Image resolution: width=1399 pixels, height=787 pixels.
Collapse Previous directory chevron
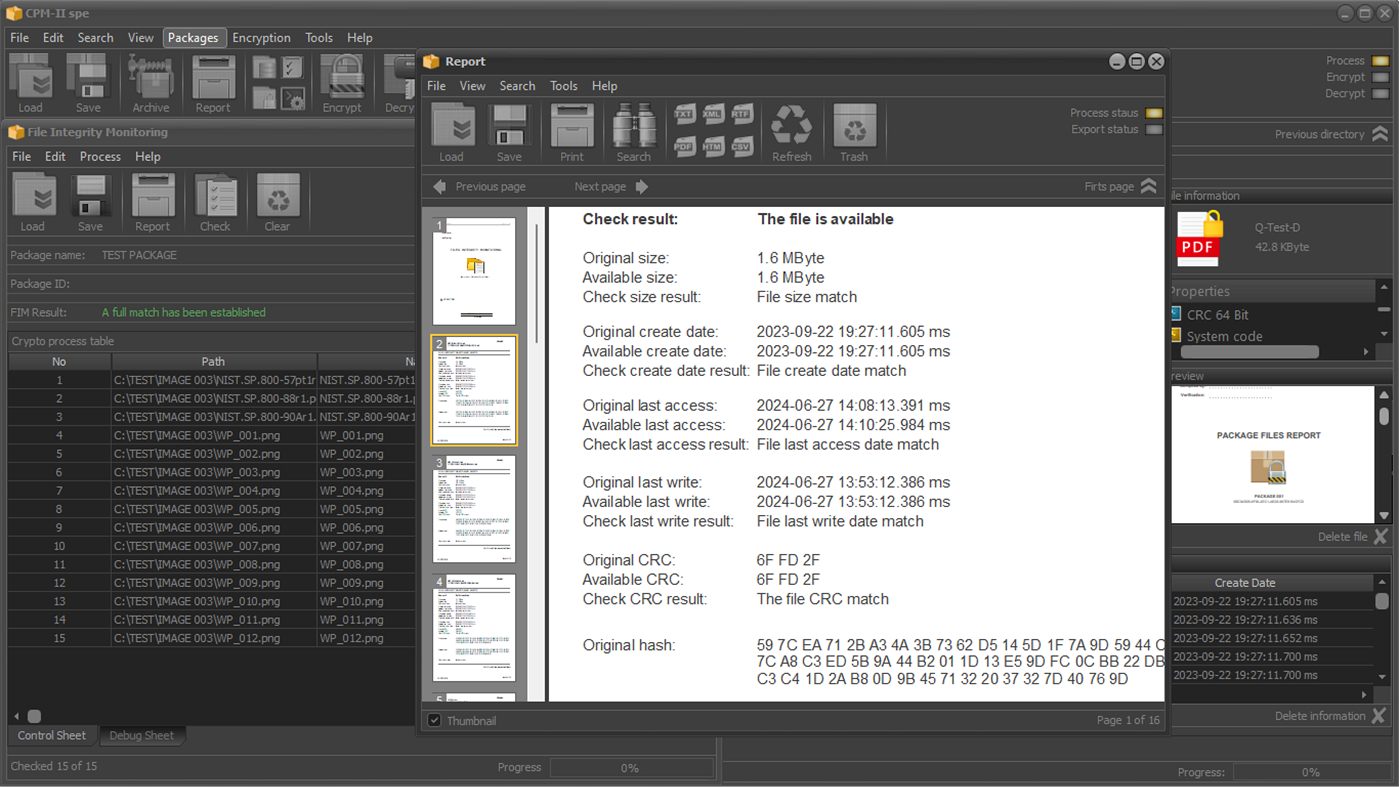click(1380, 134)
